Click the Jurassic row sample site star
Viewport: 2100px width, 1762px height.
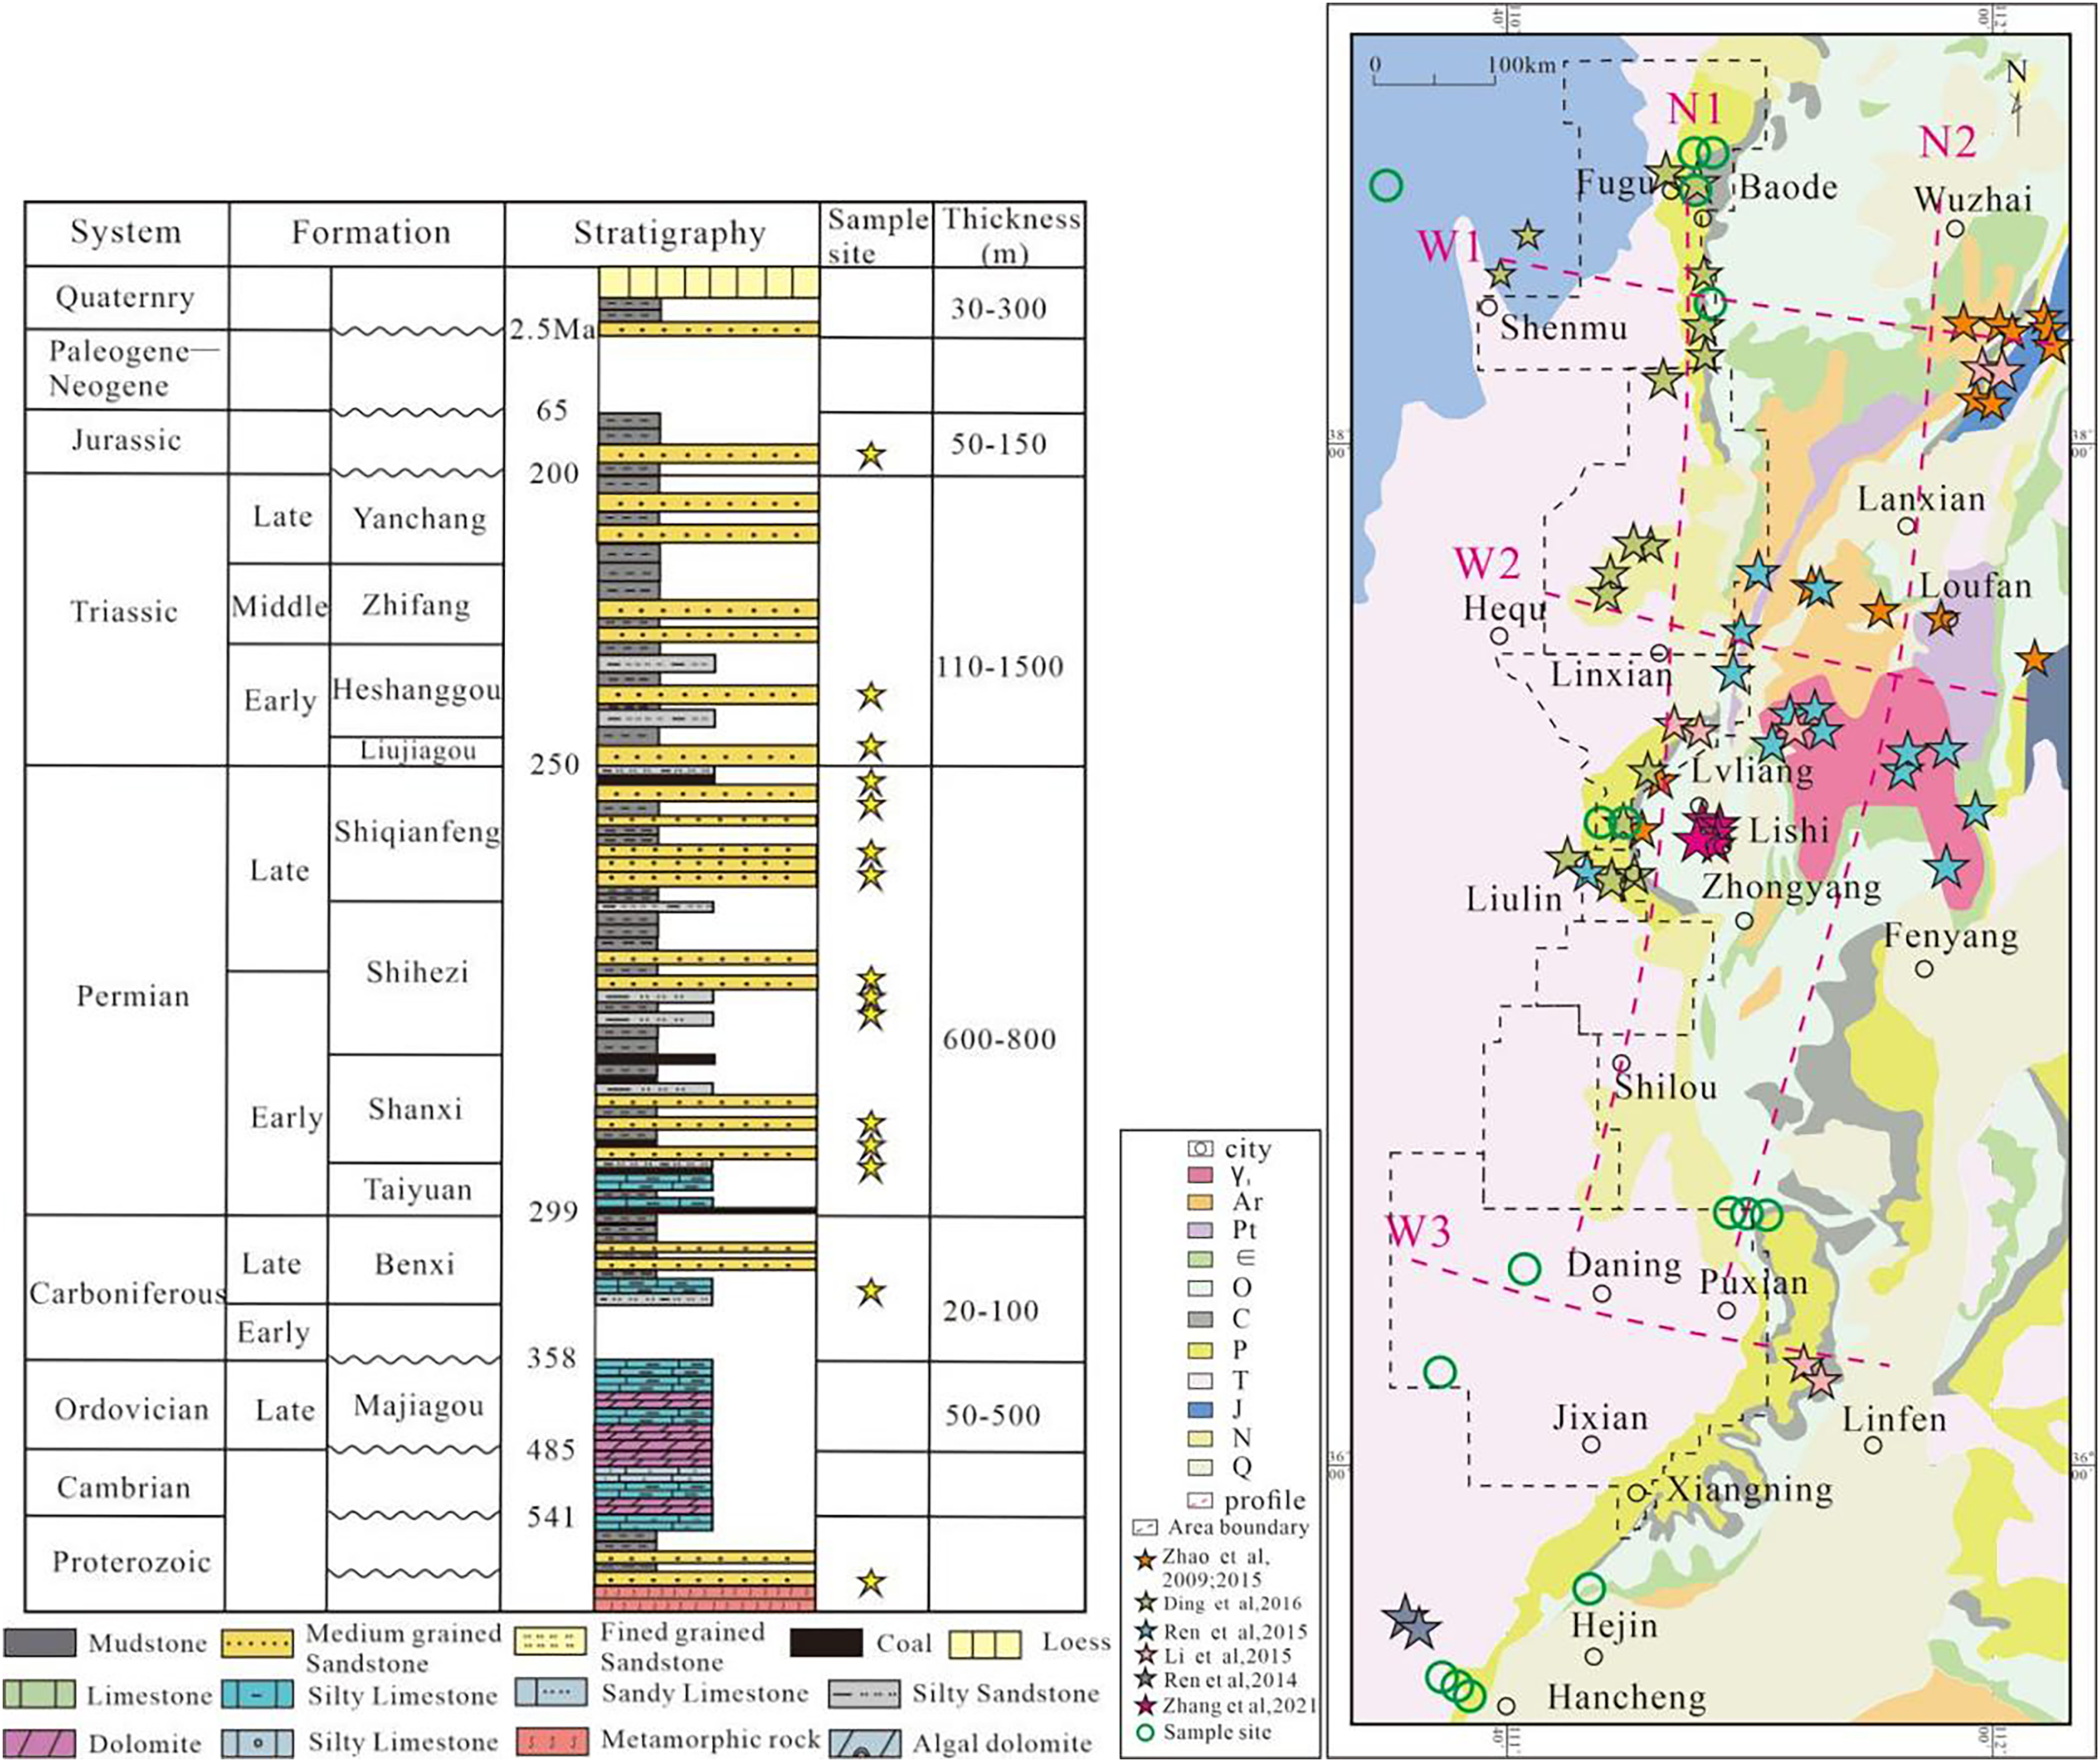tap(871, 456)
